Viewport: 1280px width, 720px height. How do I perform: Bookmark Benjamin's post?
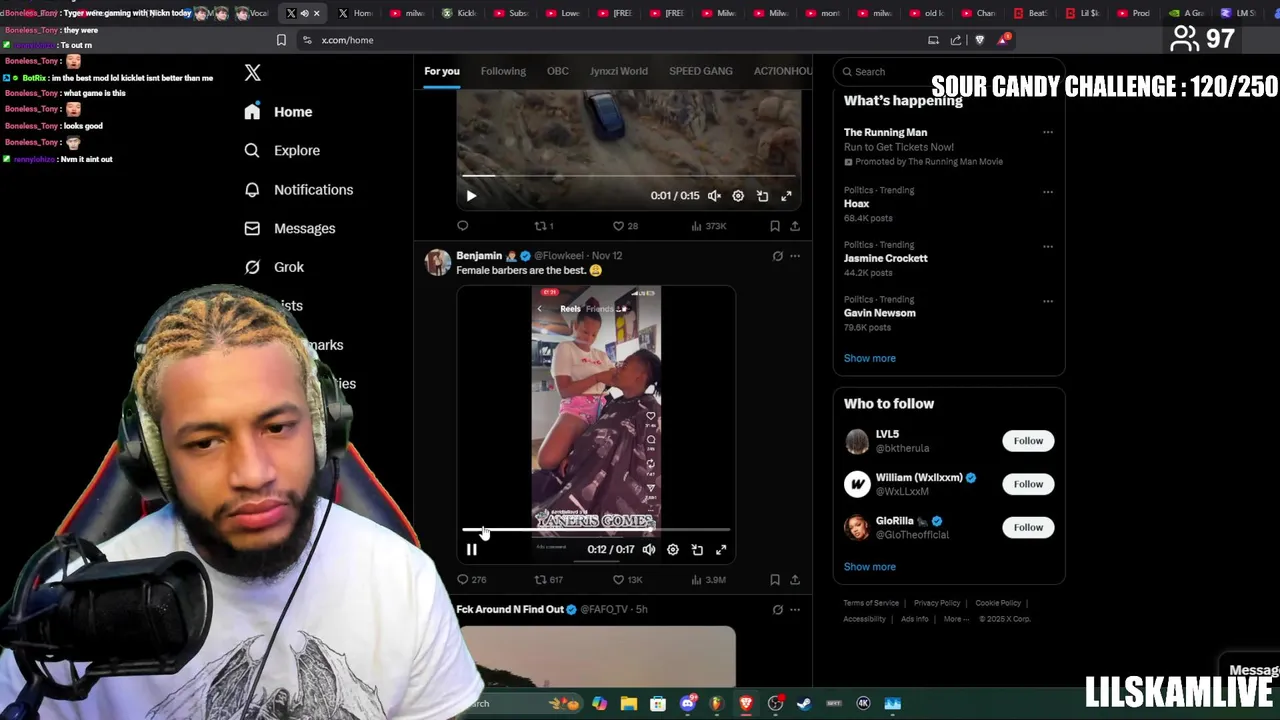(775, 579)
